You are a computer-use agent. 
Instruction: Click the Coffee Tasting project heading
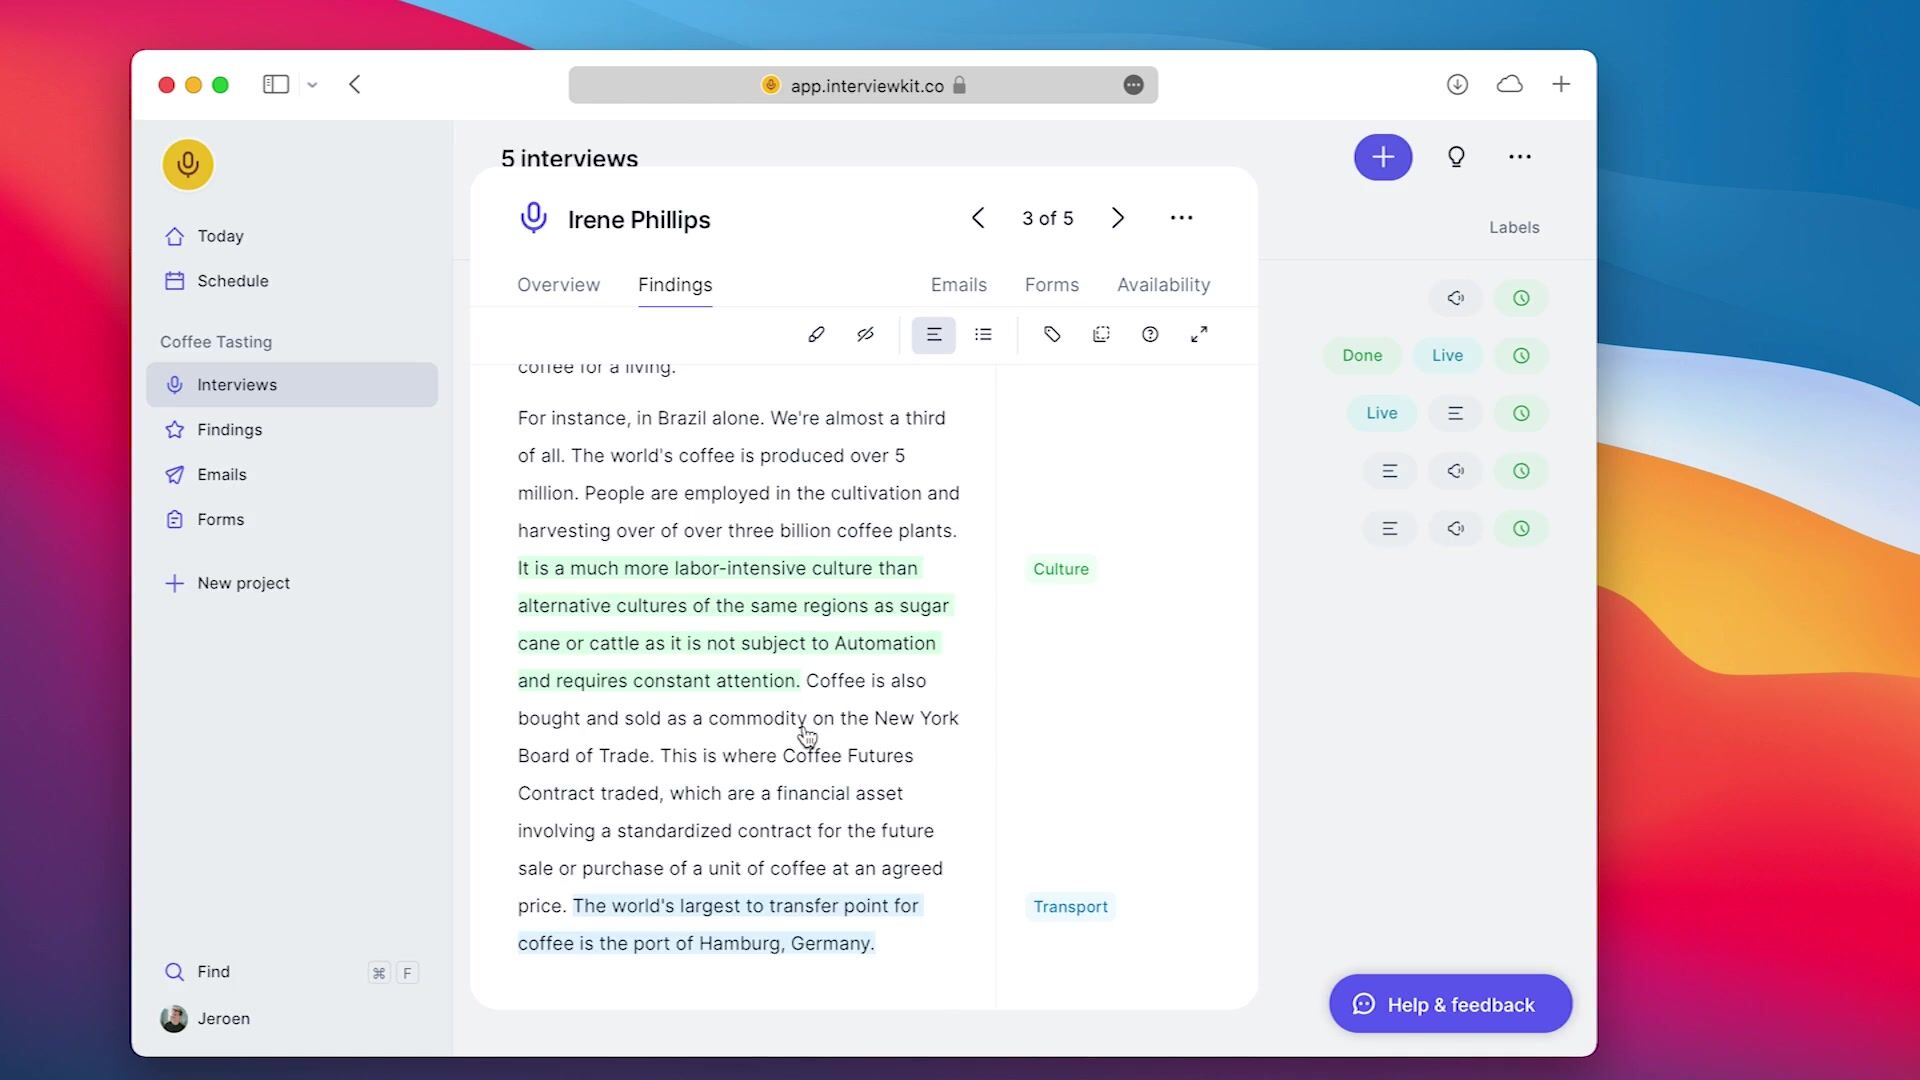coord(216,342)
